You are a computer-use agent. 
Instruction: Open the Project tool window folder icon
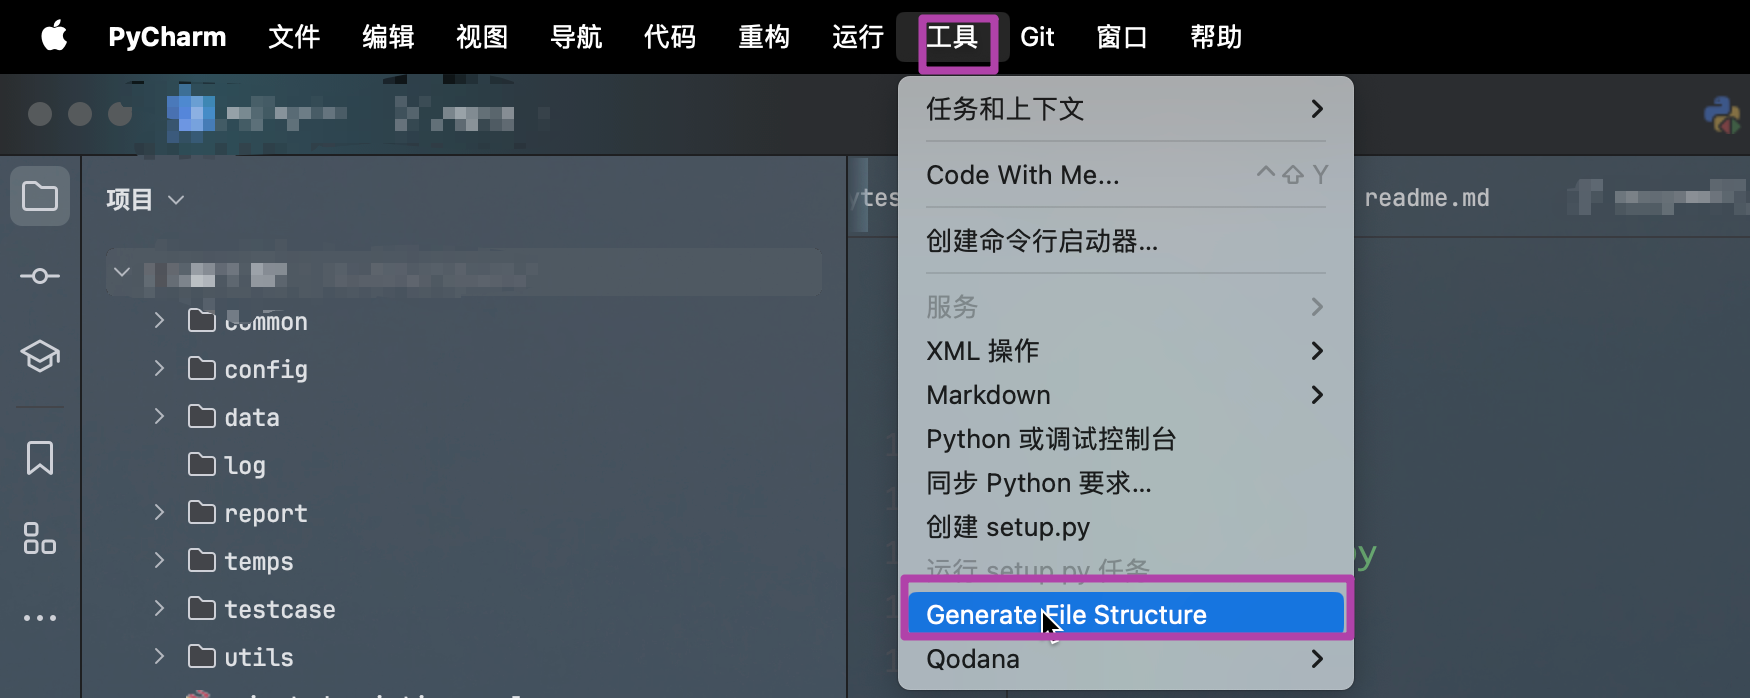(x=40, y=196)
